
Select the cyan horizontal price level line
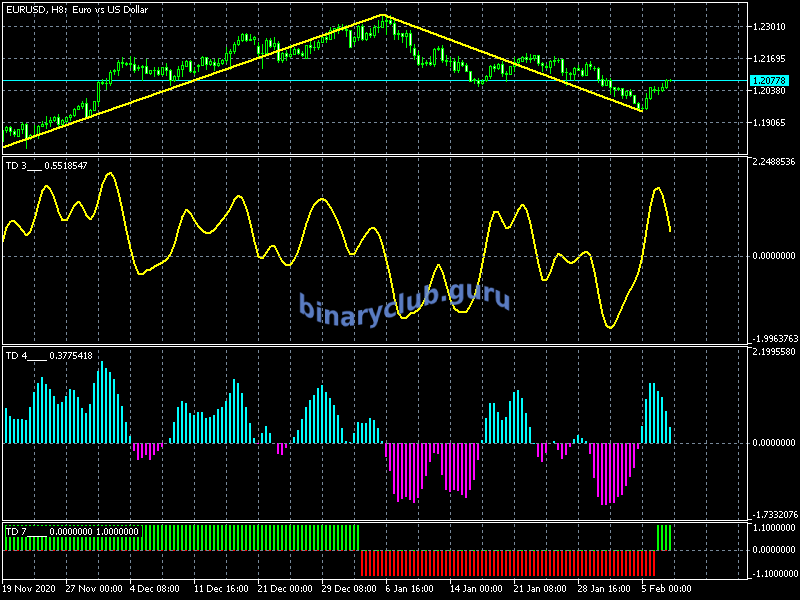pos(300,80)
